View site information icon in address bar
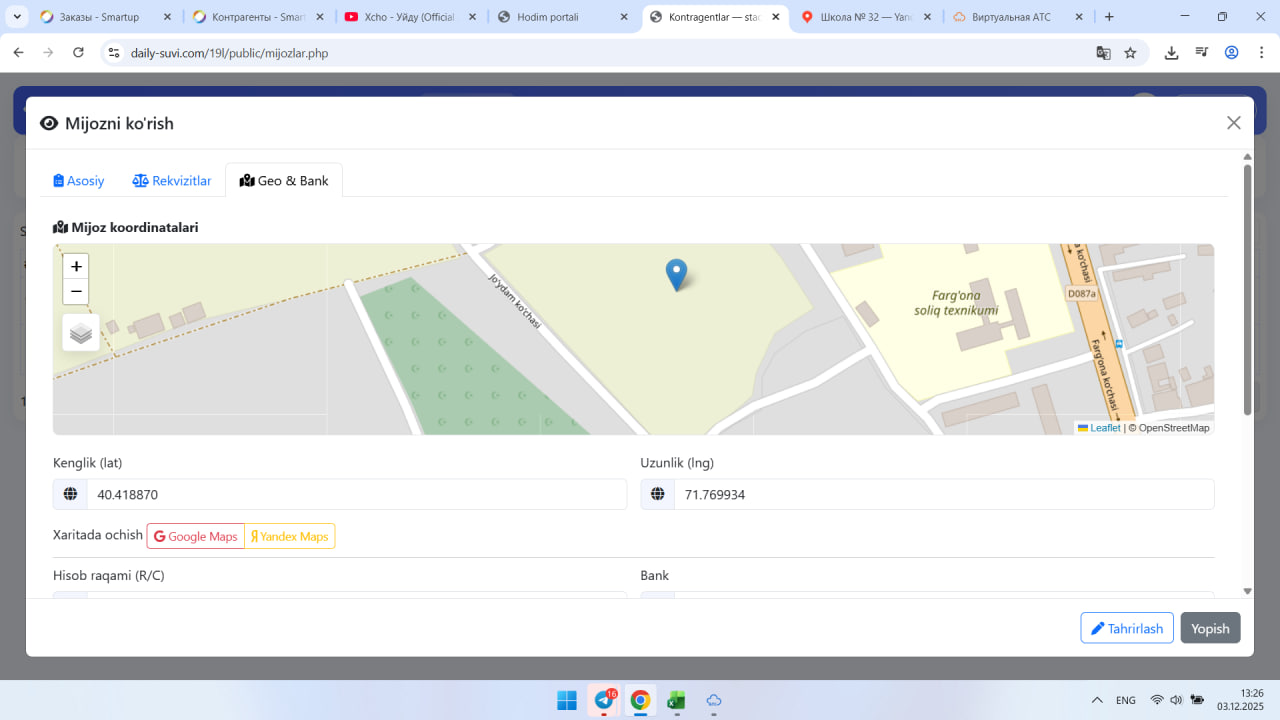The height and width of the screenshot is (720, 1280). point(113,53)
